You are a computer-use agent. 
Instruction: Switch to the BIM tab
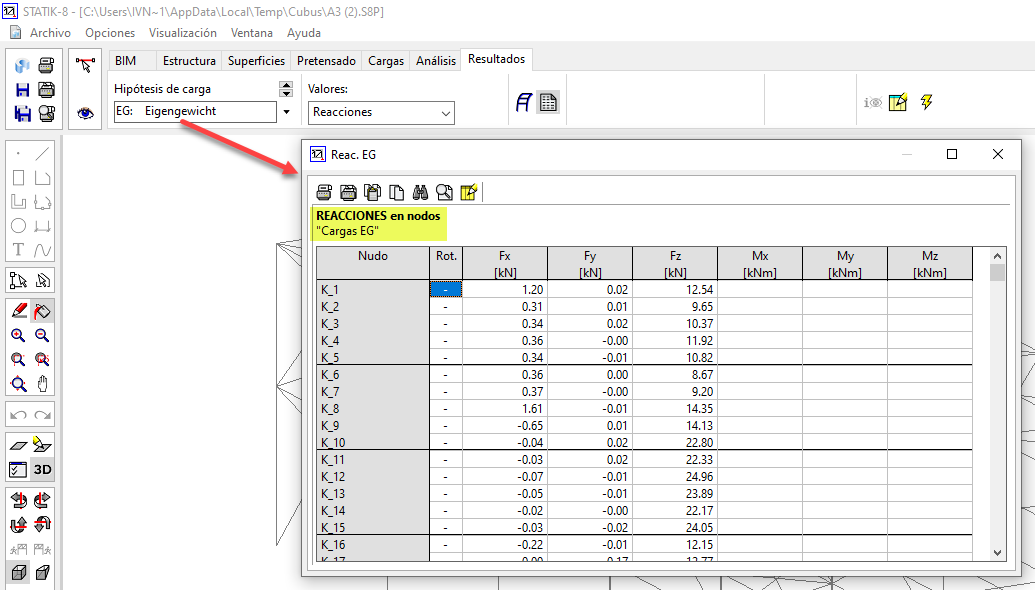click(x=125, y=61)
